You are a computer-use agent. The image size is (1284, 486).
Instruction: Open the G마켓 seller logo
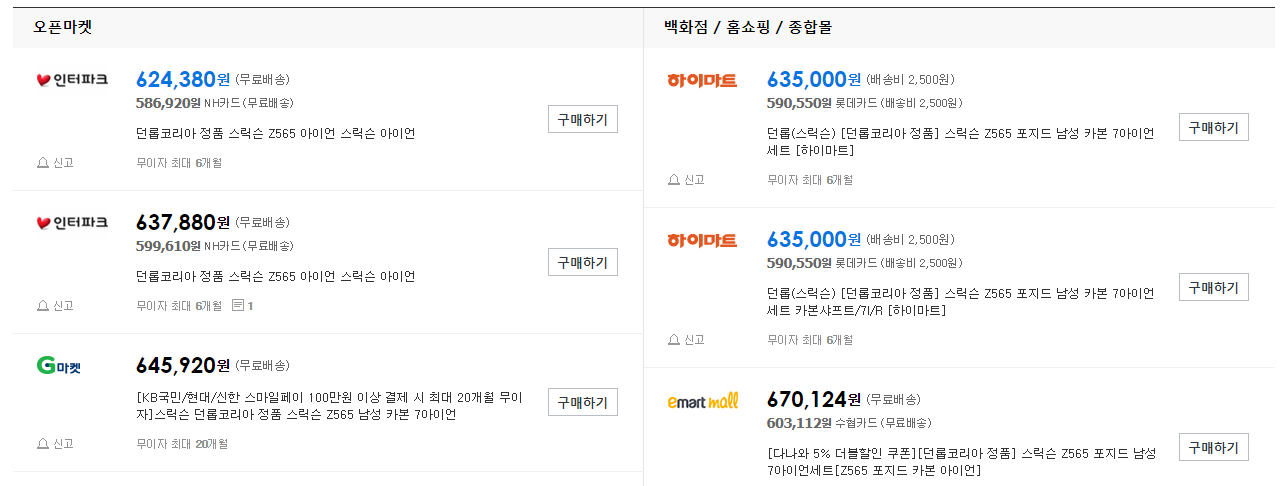pos(58,367)
